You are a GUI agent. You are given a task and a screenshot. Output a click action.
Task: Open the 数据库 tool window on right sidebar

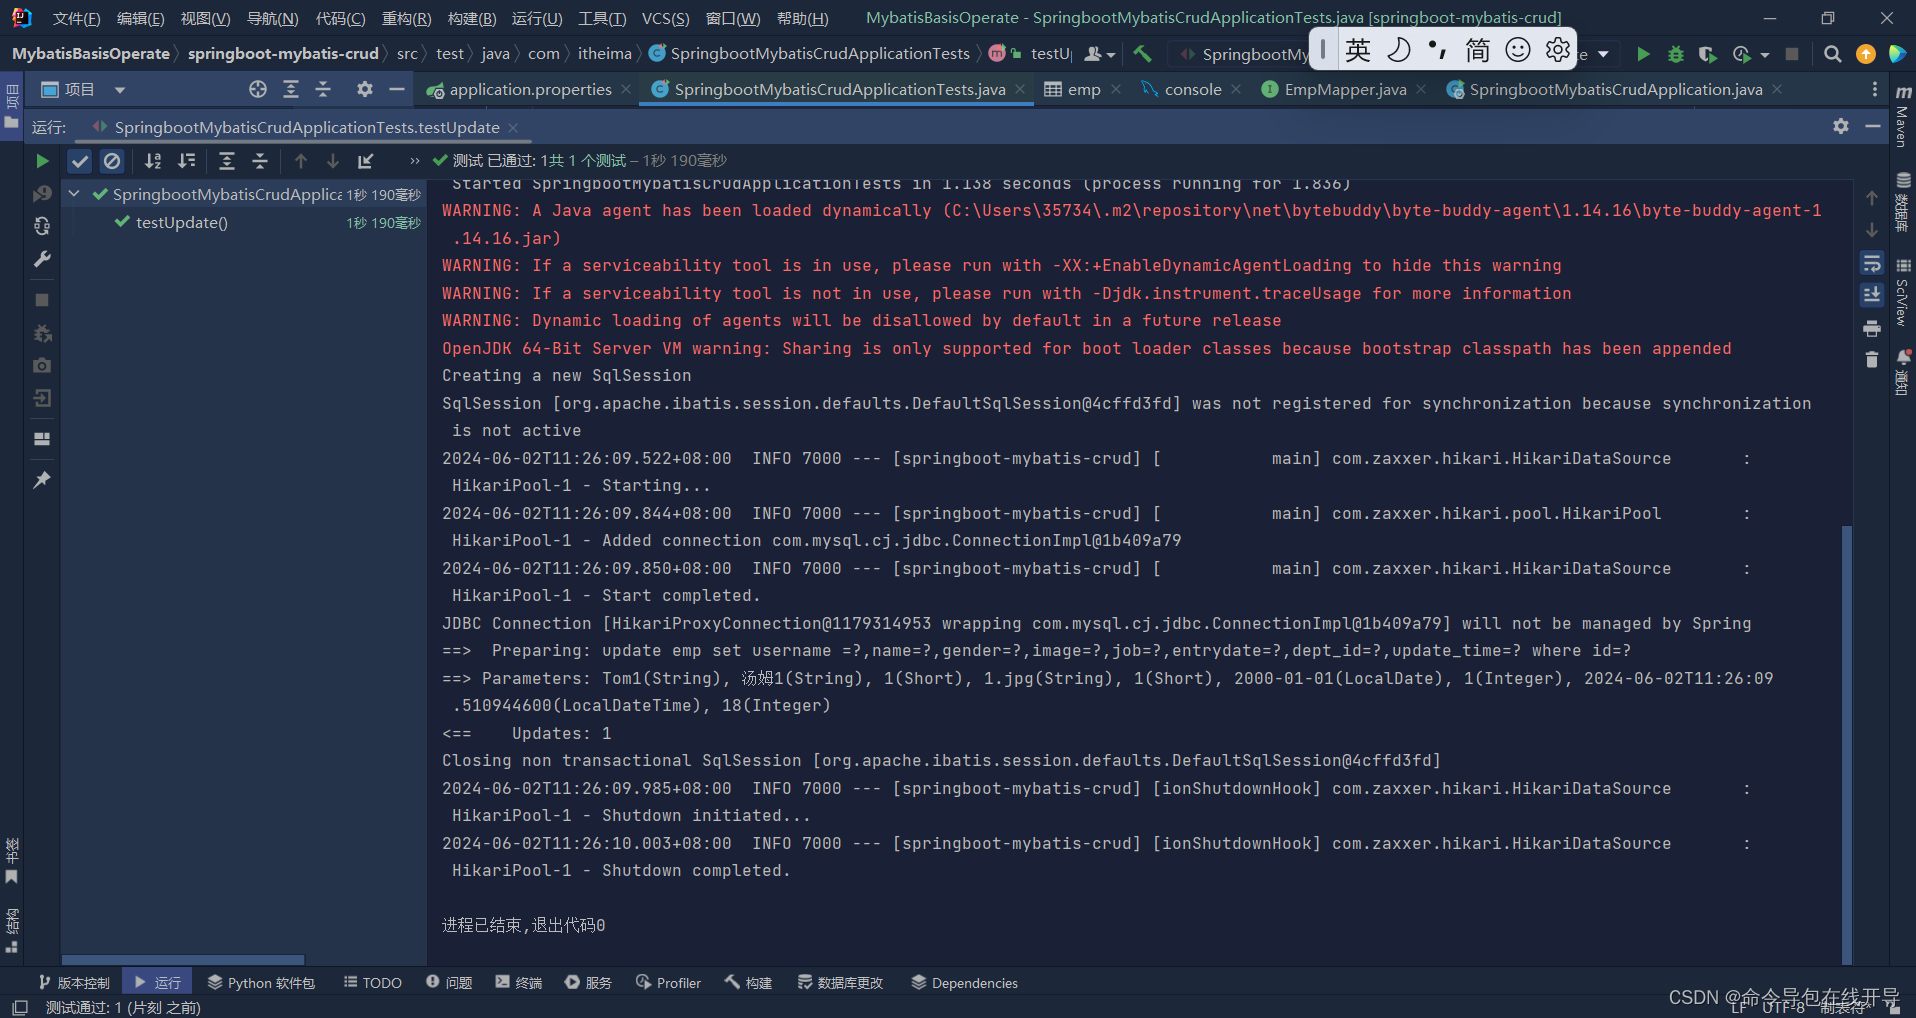1901,180
